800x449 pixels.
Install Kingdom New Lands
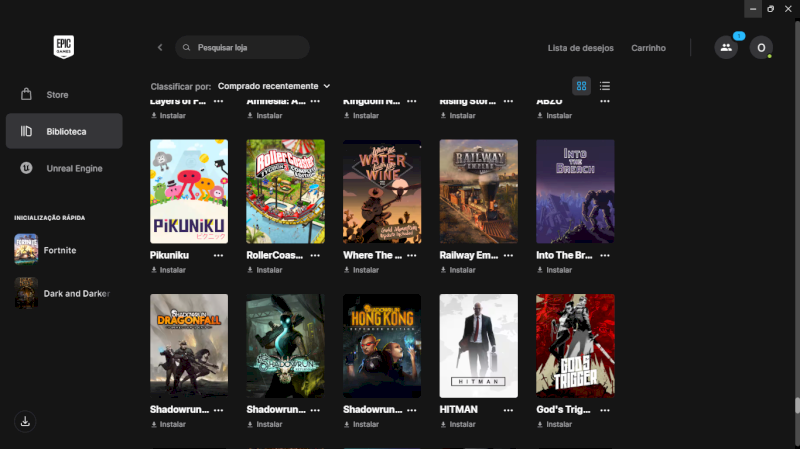361,116
